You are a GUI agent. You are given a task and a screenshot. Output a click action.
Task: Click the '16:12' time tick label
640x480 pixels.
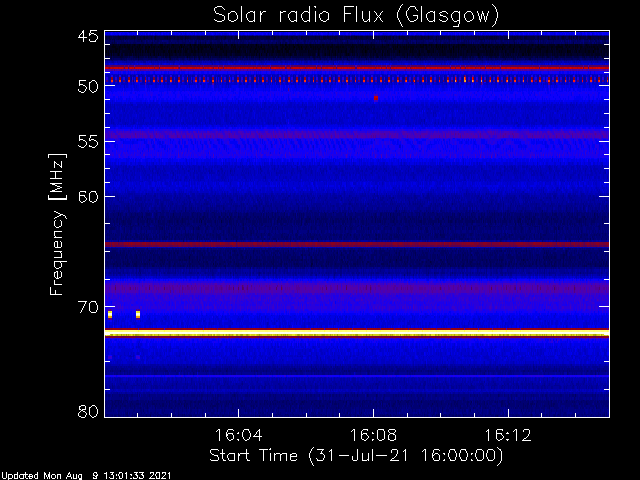[x=508, y=435]
